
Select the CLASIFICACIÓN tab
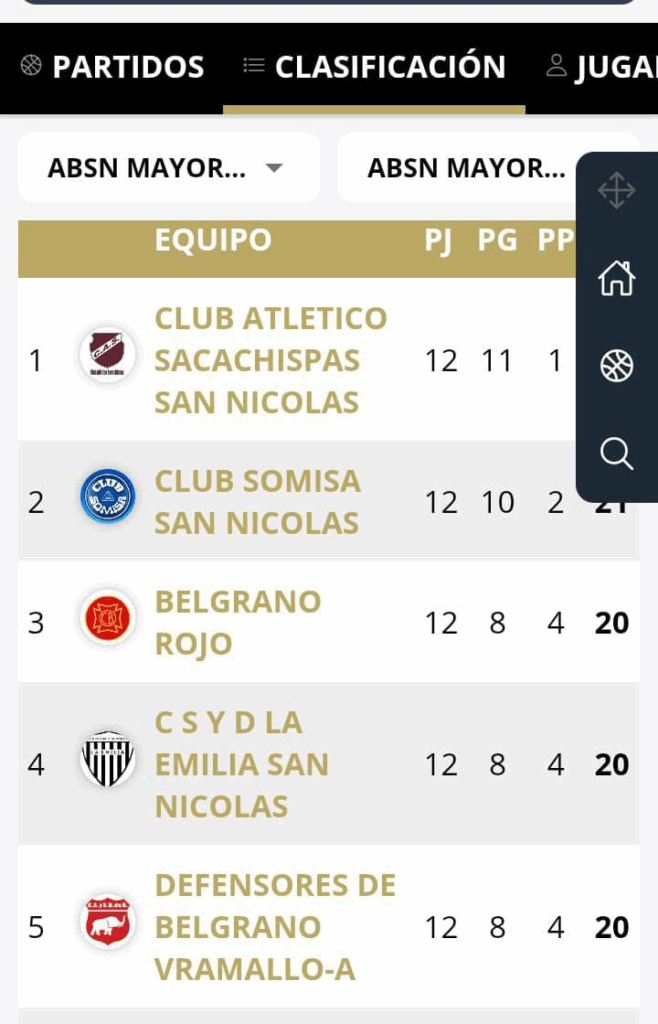[x=374, y=67]
